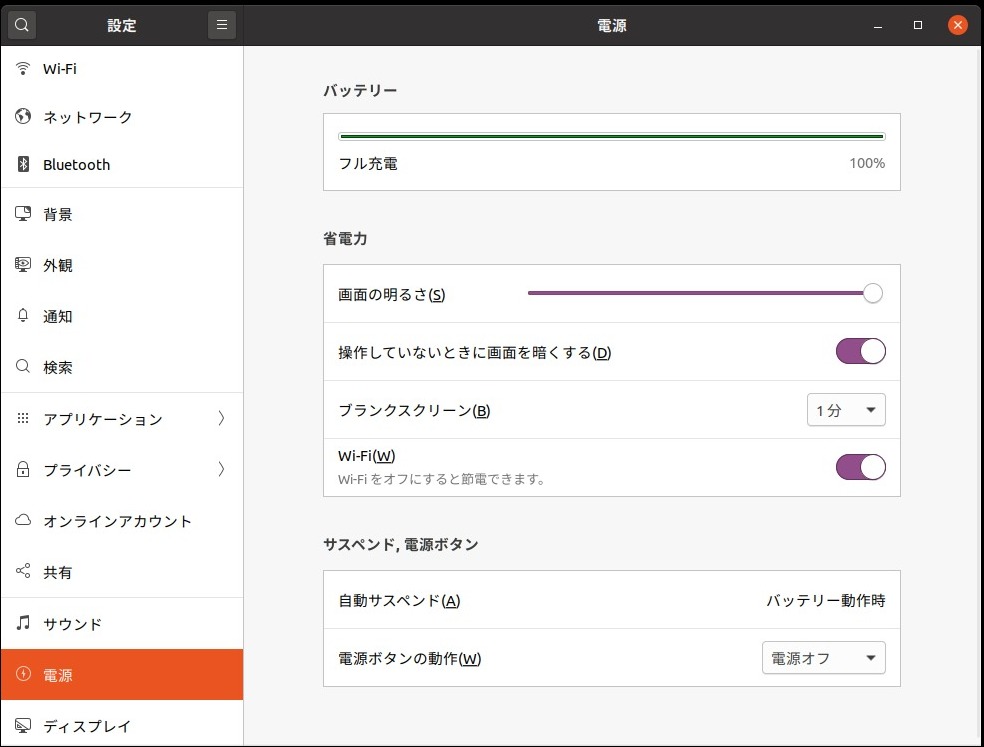
Task: Click the Wi-Fi icon in sidebar
Action: (x=24, y=69)
